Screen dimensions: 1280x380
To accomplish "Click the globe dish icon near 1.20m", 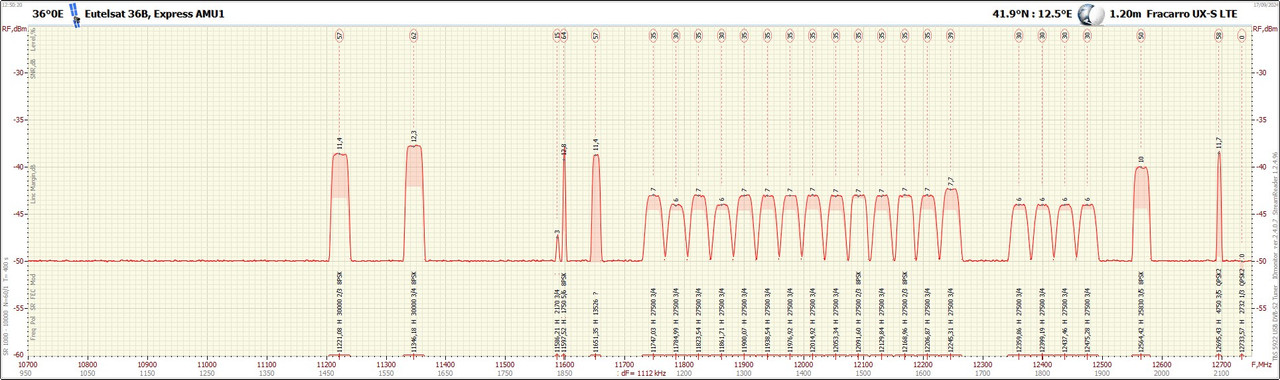I will pos(1091,15).
